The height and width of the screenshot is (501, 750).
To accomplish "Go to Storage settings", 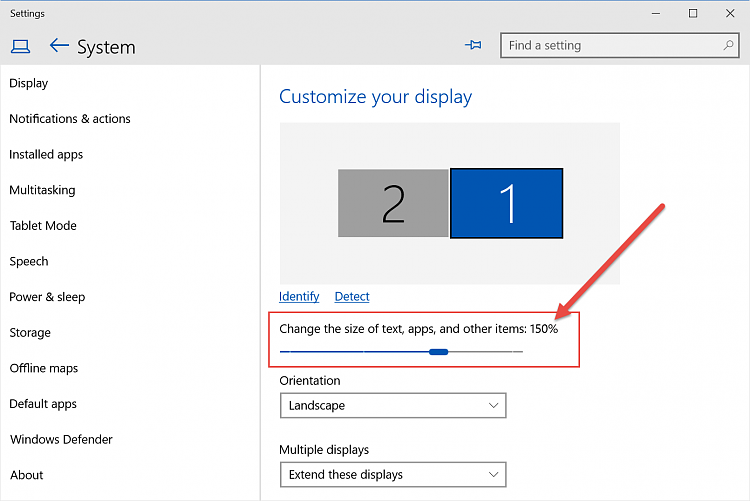I will pos(30,333).
